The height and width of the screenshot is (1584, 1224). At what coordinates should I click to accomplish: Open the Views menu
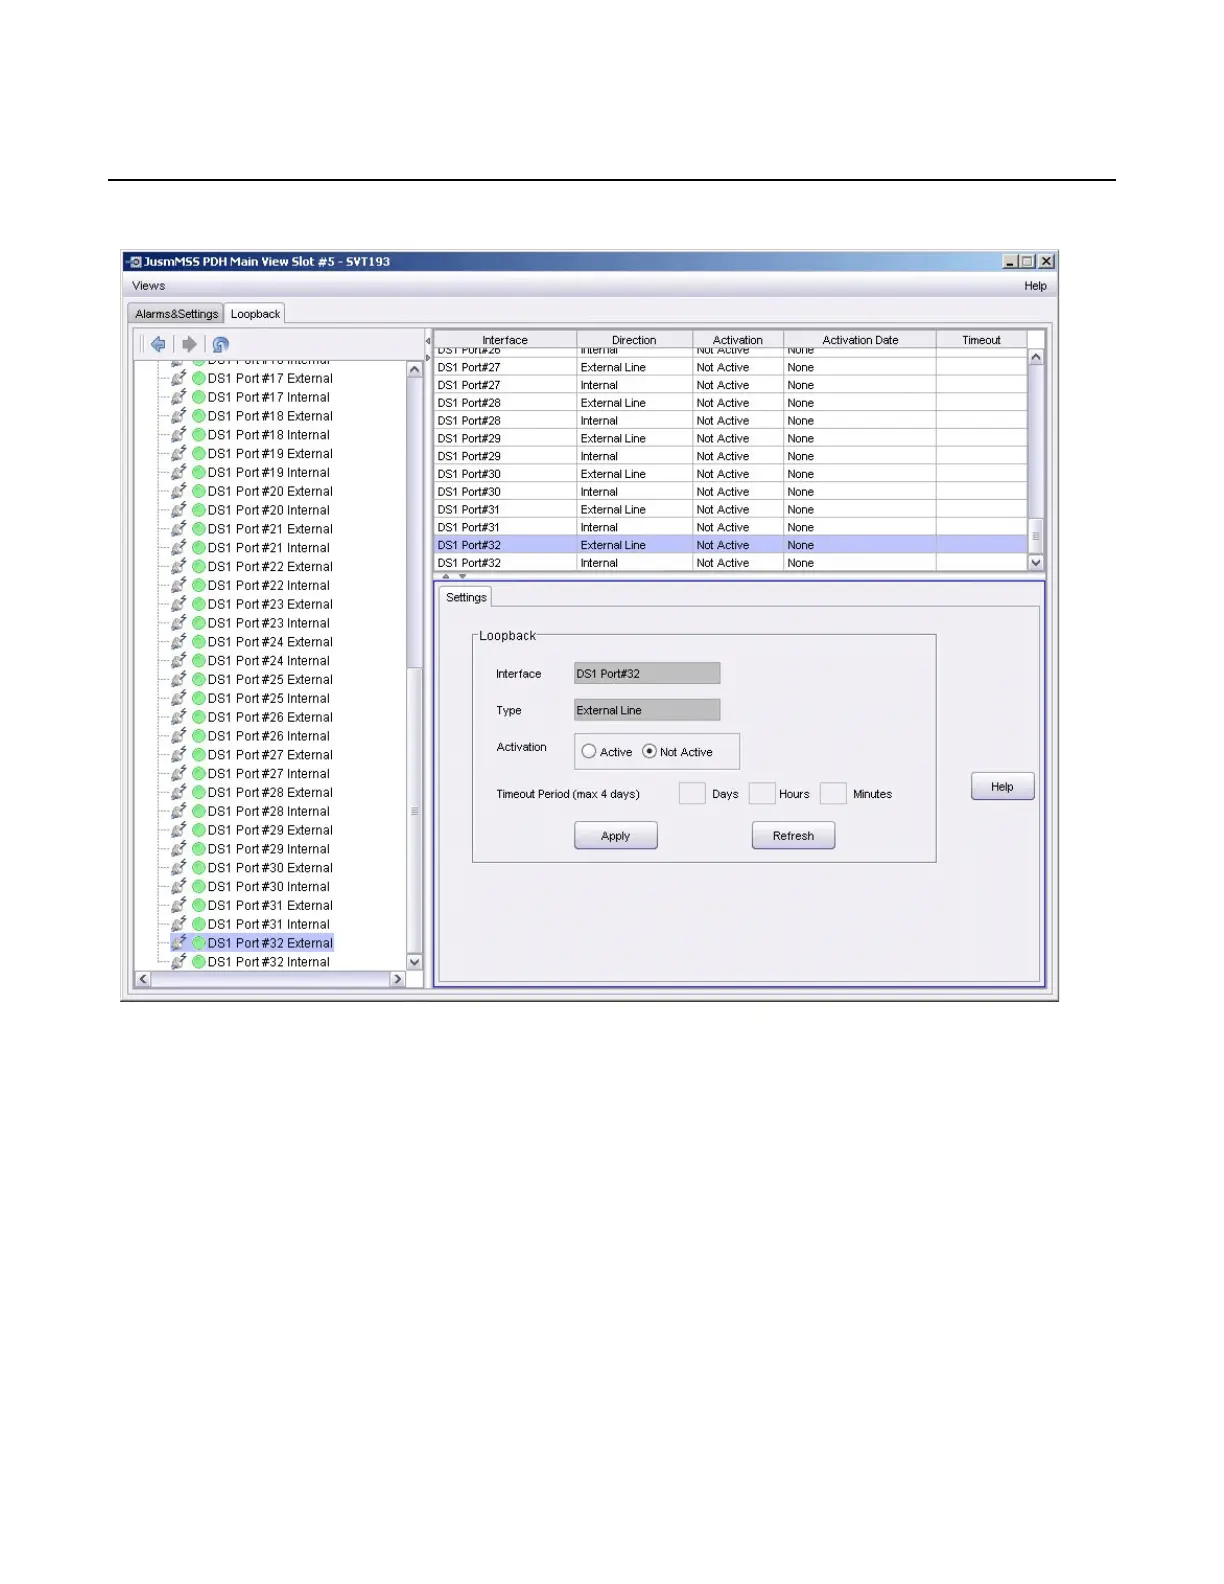(148, 286)
